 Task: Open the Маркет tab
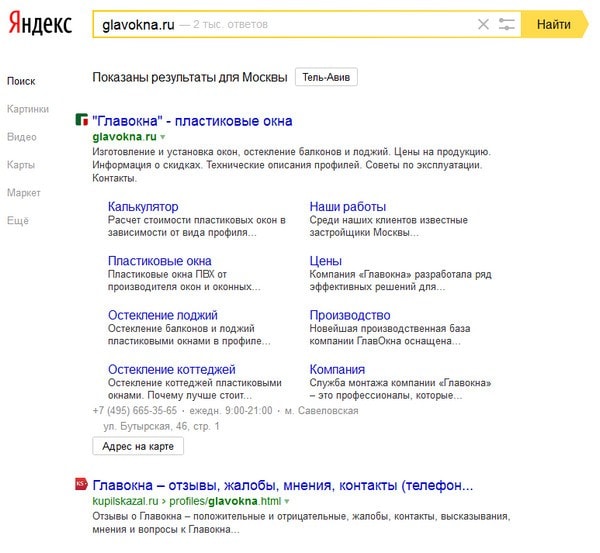click(x=24, y=193)
